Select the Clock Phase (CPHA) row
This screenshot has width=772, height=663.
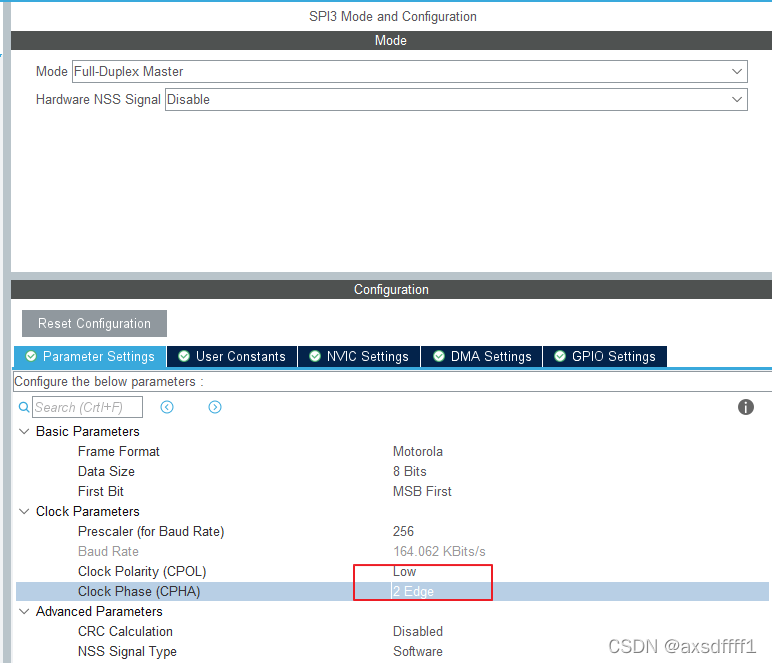(392, 591)
